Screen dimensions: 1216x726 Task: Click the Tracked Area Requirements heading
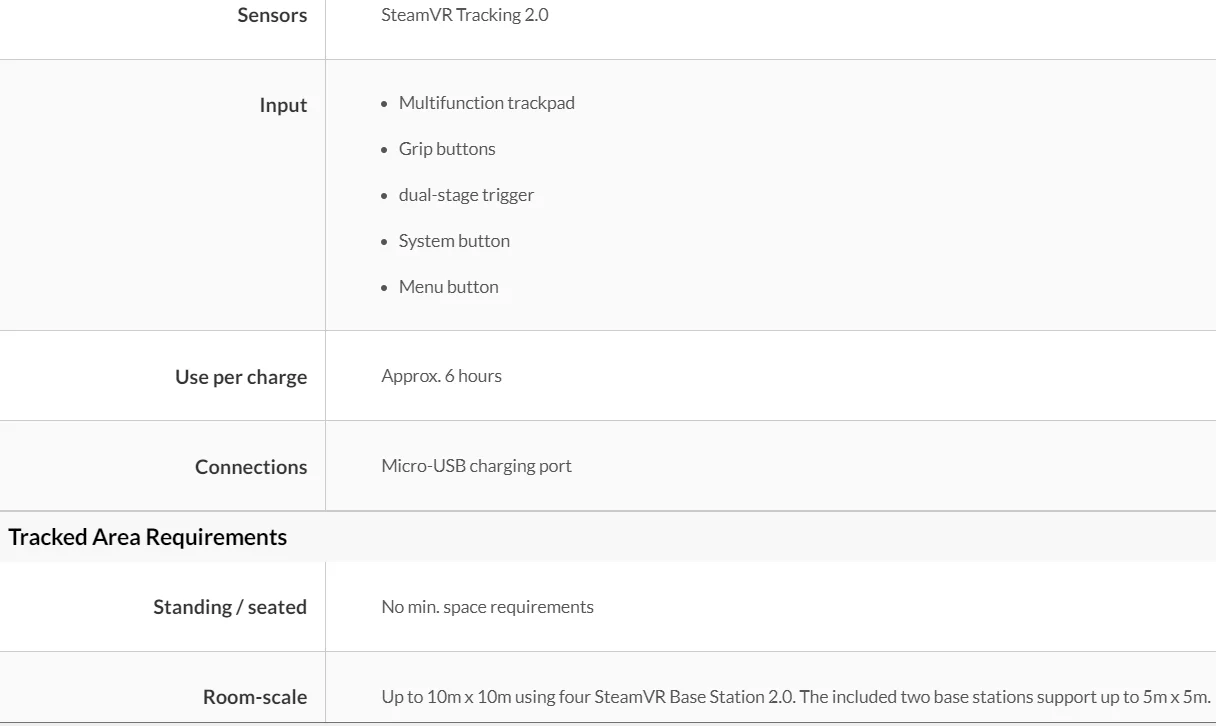point(148,537)
